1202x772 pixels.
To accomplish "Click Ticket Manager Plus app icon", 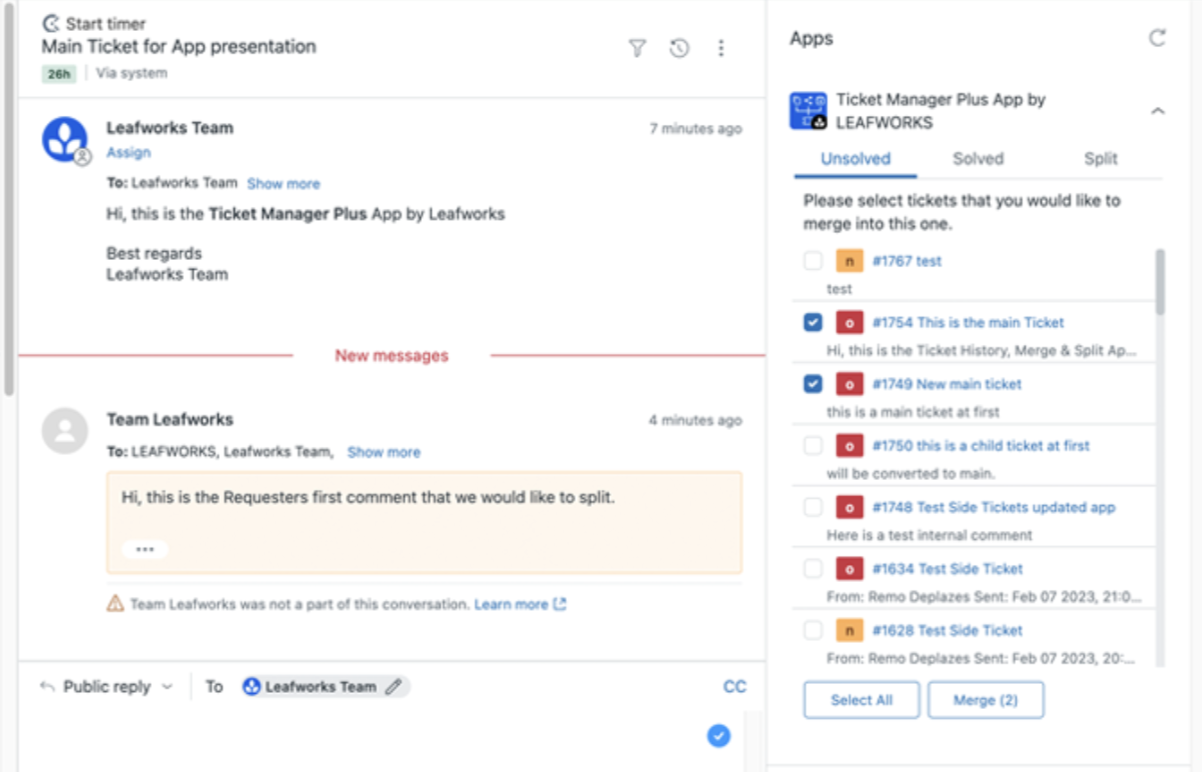I will tap(808, 111).
